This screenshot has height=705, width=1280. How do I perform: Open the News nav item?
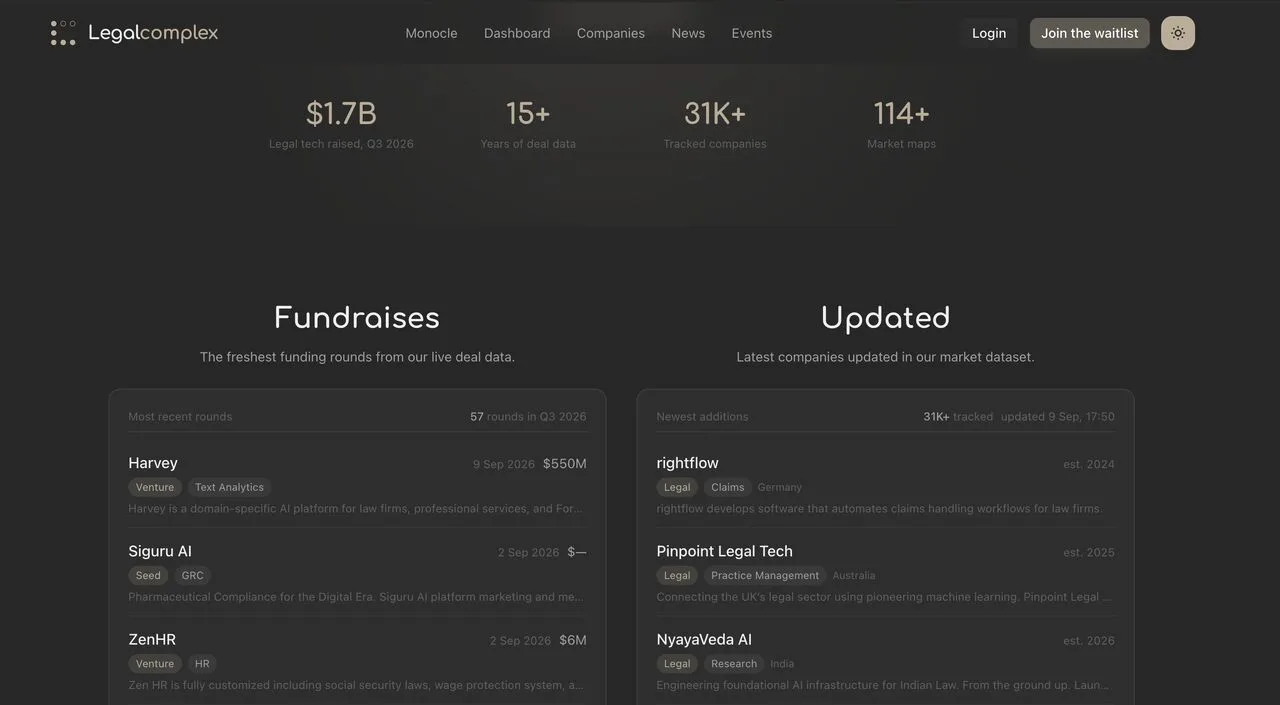pos(688,33)
